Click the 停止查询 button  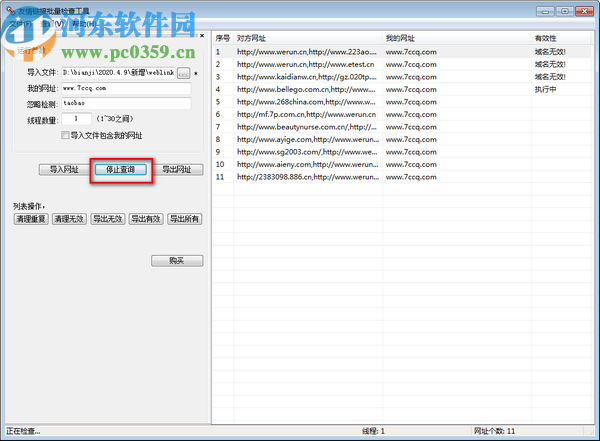click(x=121, y=170)
